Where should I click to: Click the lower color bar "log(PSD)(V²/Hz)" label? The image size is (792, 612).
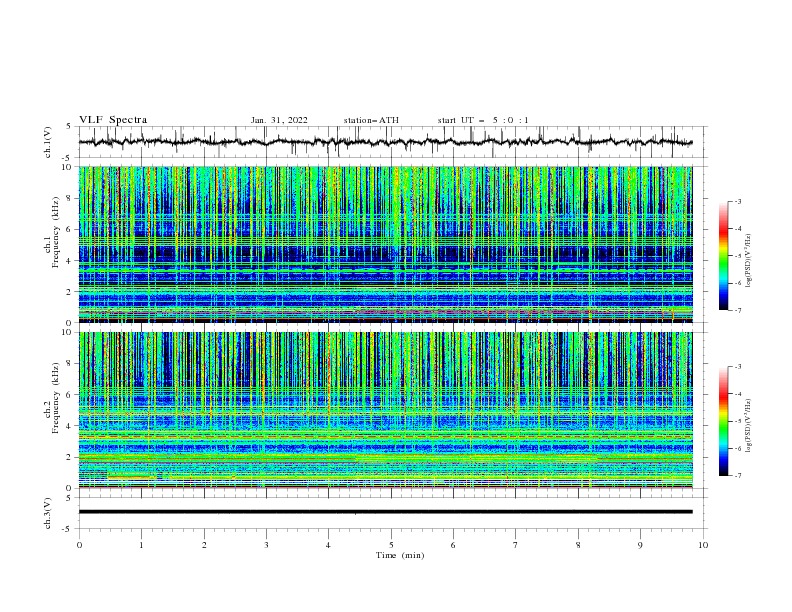point(748,425)
